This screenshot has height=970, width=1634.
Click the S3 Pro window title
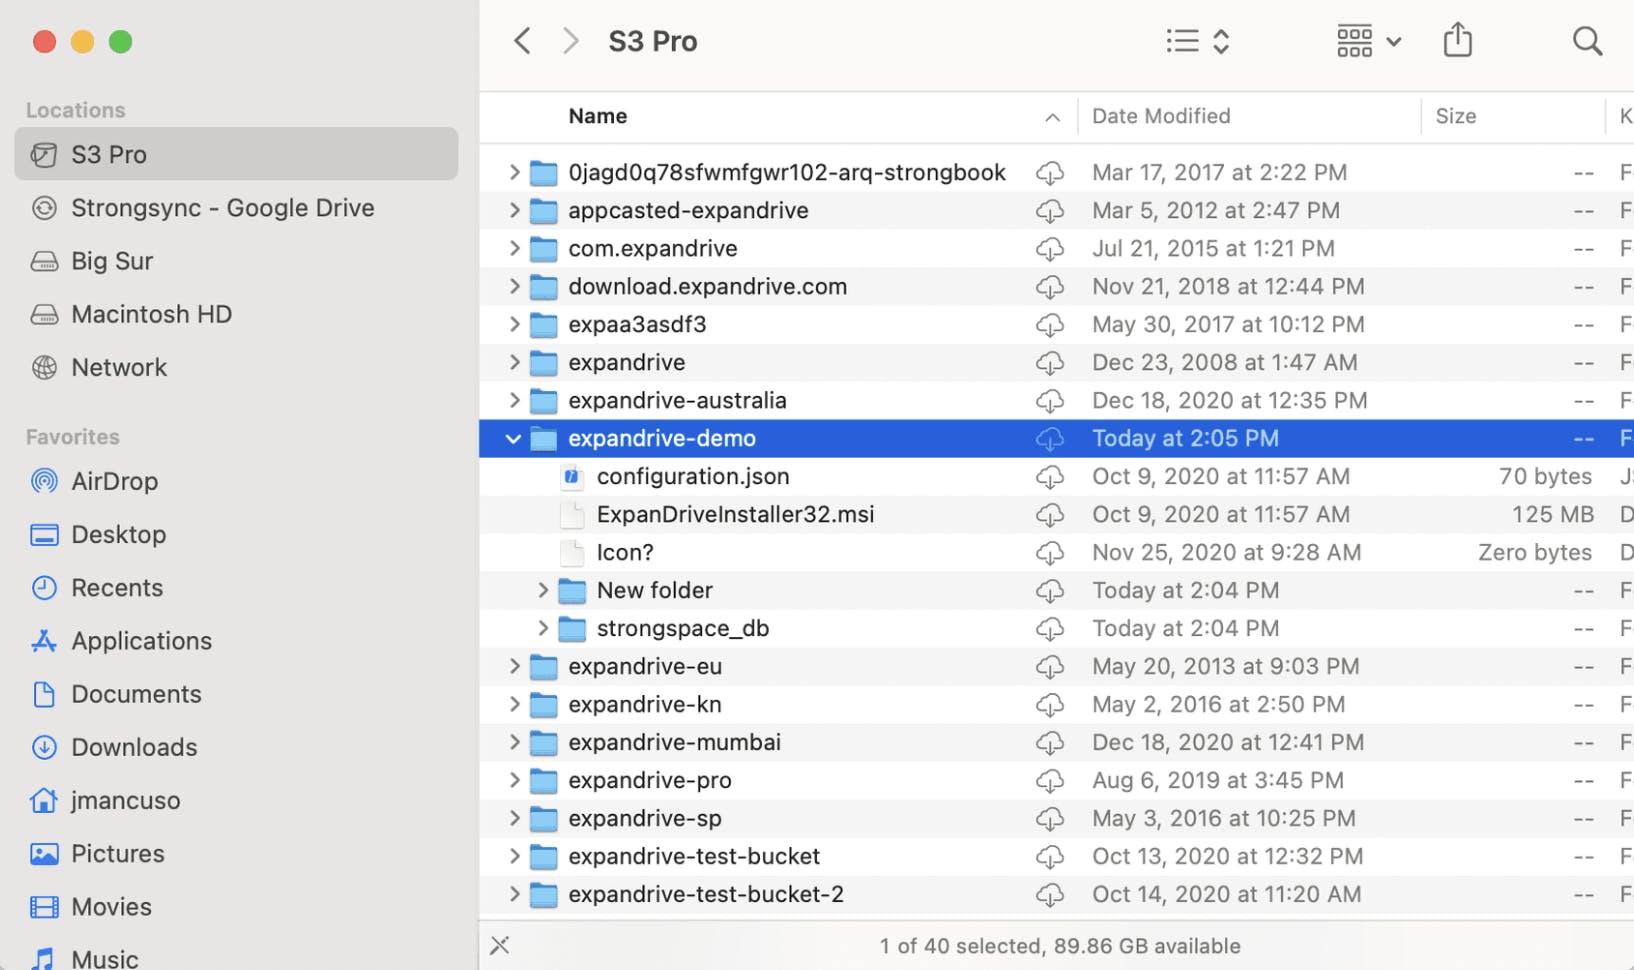pos(653,41)
